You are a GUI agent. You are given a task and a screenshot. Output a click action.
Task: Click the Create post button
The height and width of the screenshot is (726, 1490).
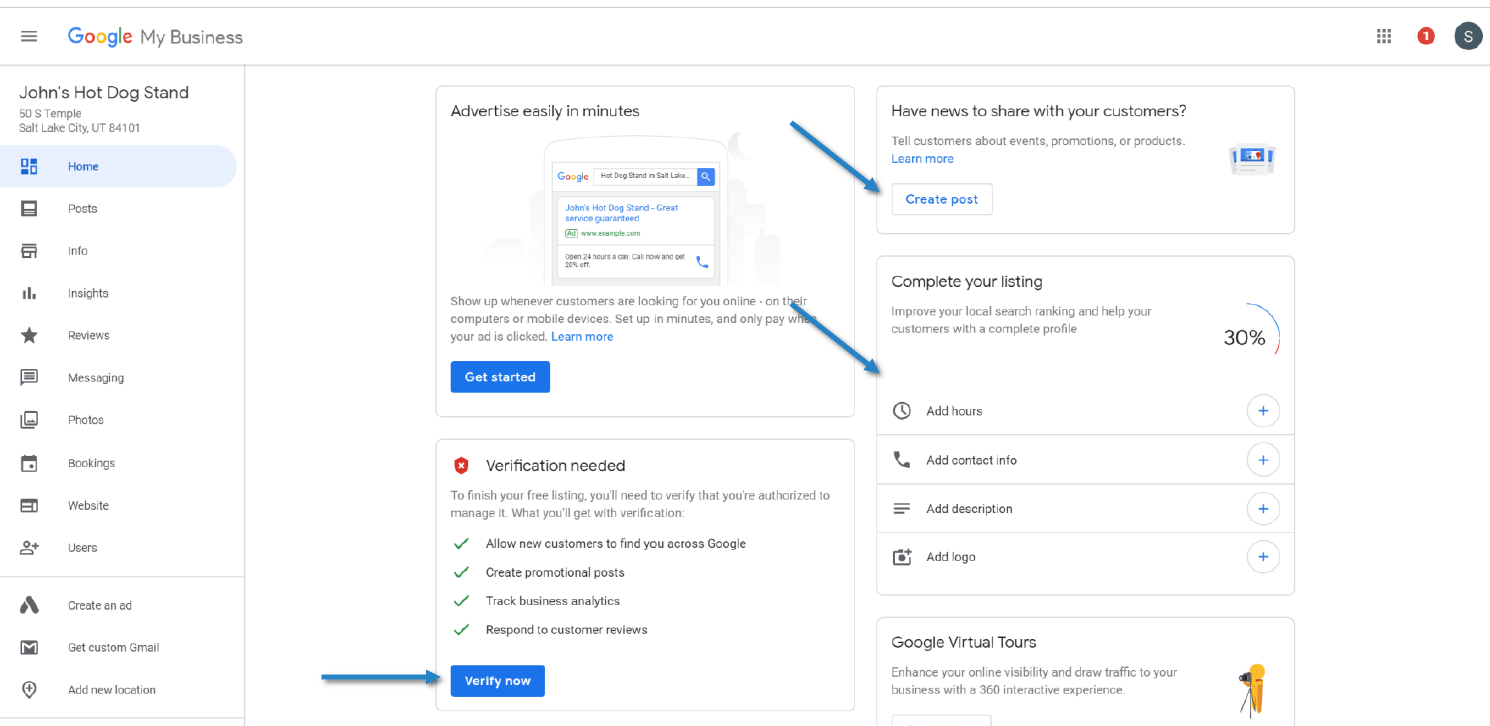pos(942,199)
